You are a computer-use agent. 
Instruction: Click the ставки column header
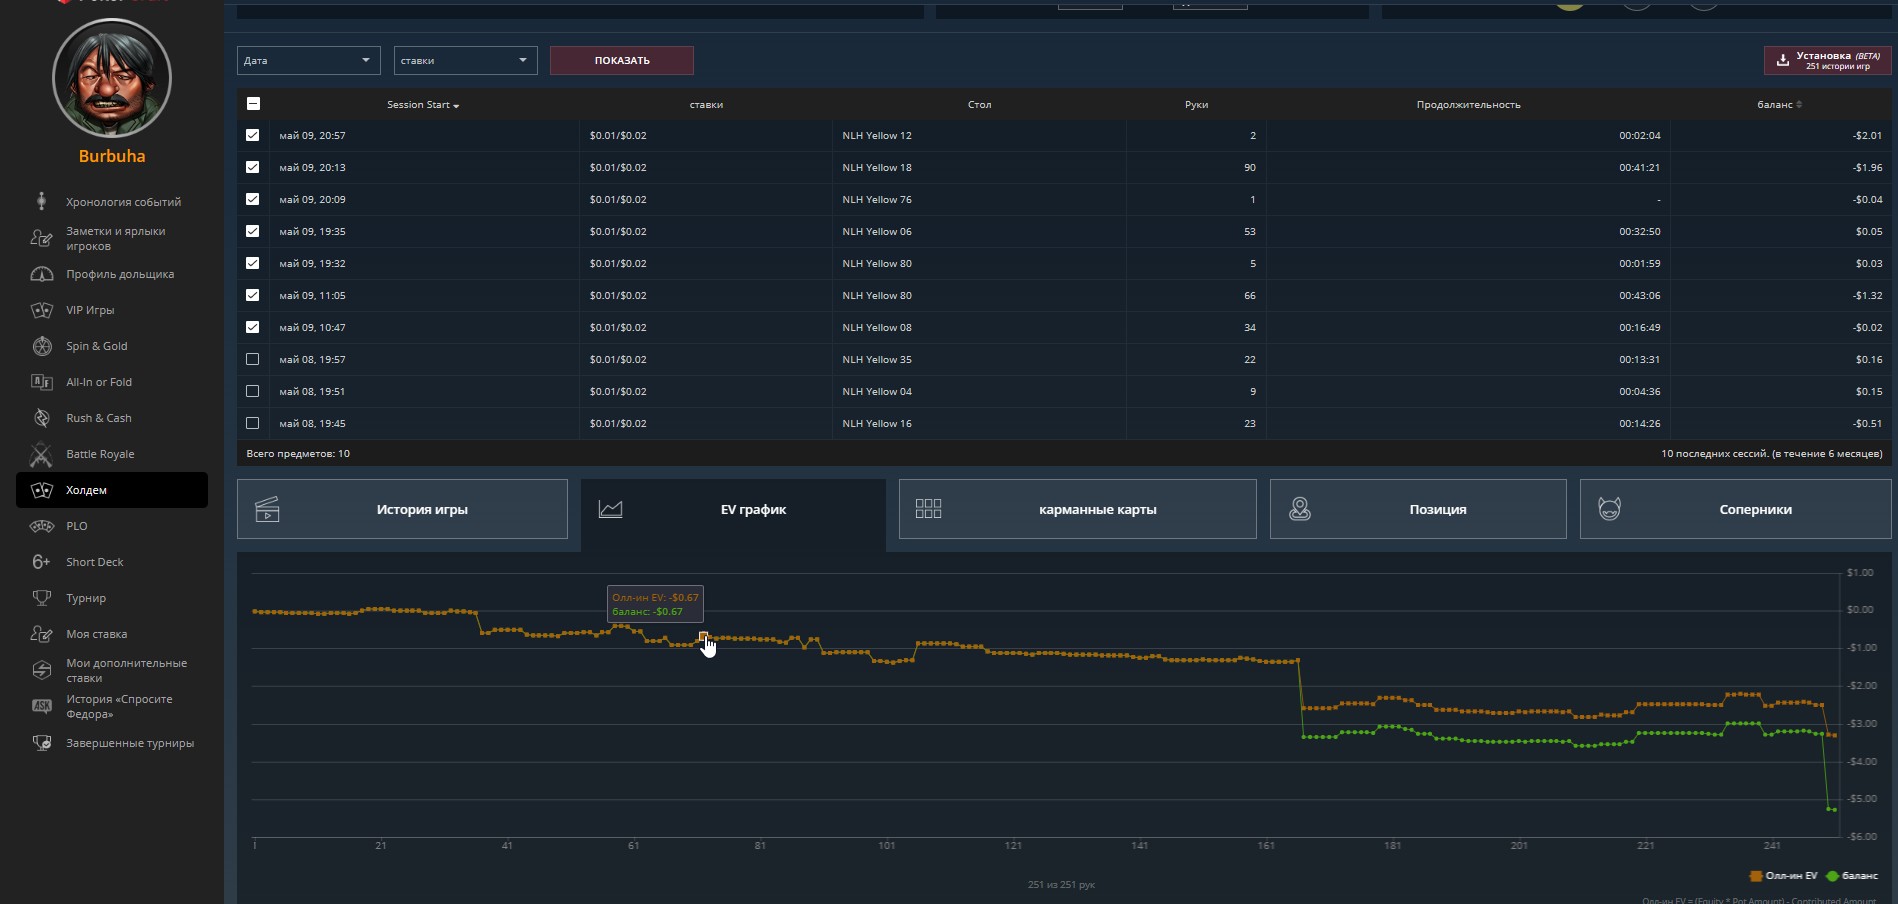coord(706,104)
